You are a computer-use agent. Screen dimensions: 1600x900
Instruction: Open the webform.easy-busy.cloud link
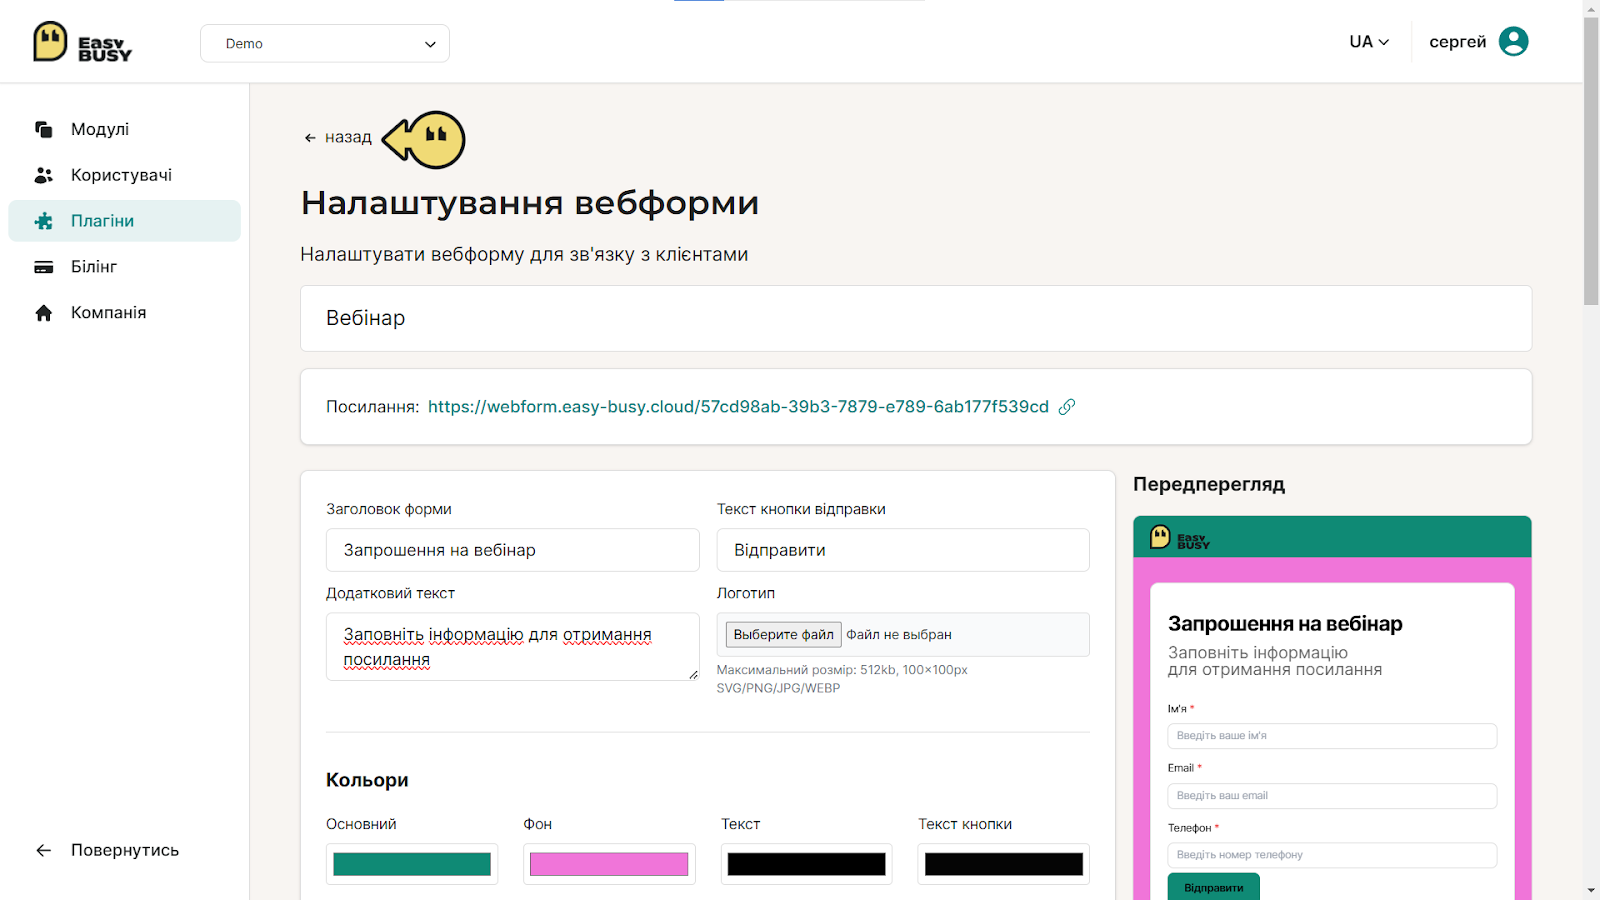point(738,407)
